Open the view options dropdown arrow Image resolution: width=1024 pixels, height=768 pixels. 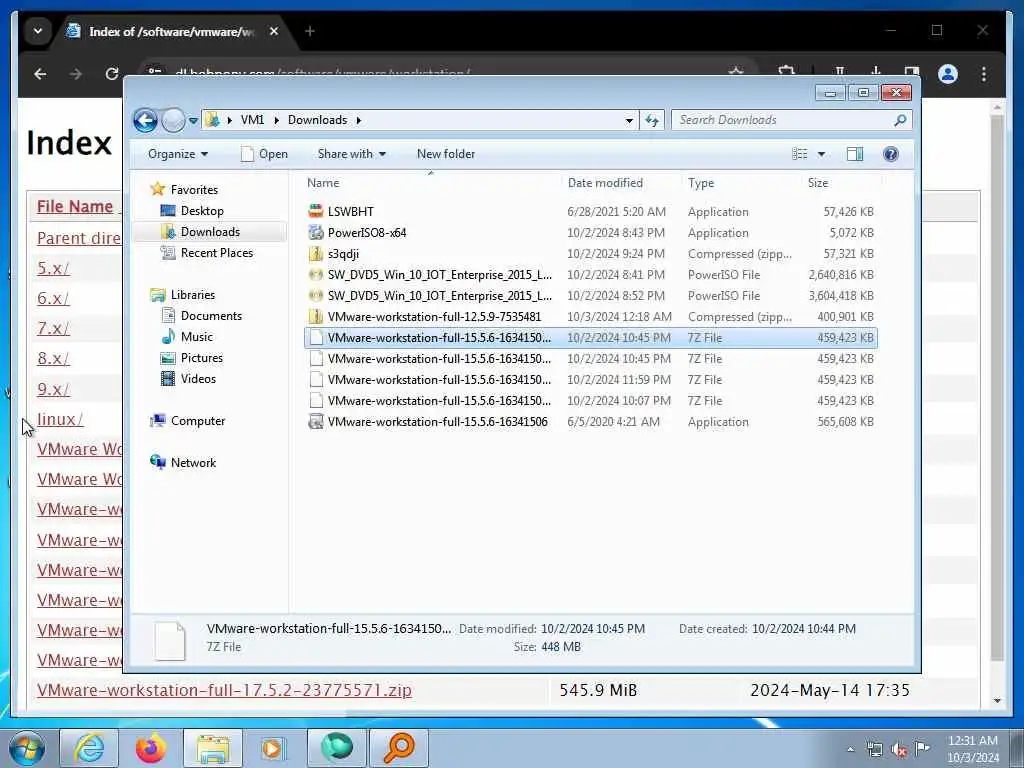(x=822, y=154)
